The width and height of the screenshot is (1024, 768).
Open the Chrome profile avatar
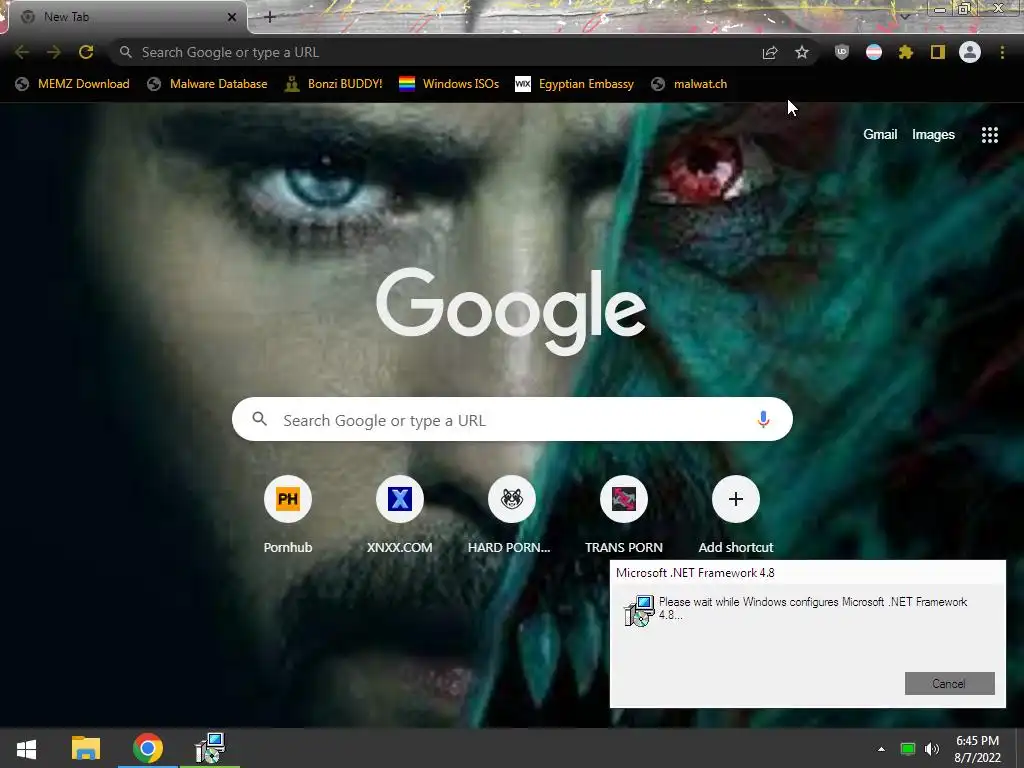[x=970, y=52]
